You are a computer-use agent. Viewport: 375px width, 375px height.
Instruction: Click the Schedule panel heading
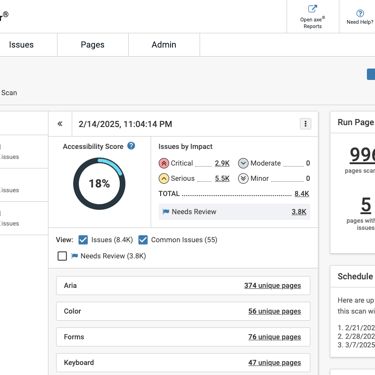coord(355,276)
